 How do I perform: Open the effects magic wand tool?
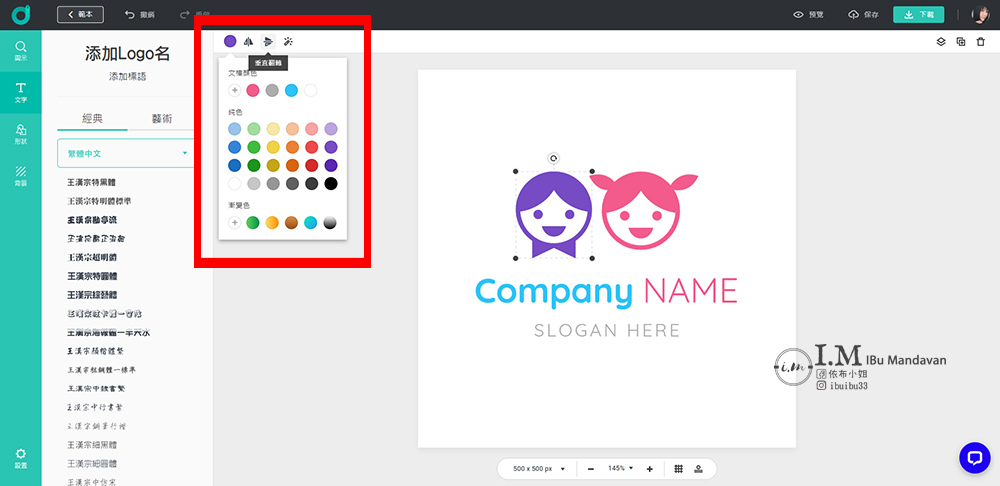click(288, 41)
